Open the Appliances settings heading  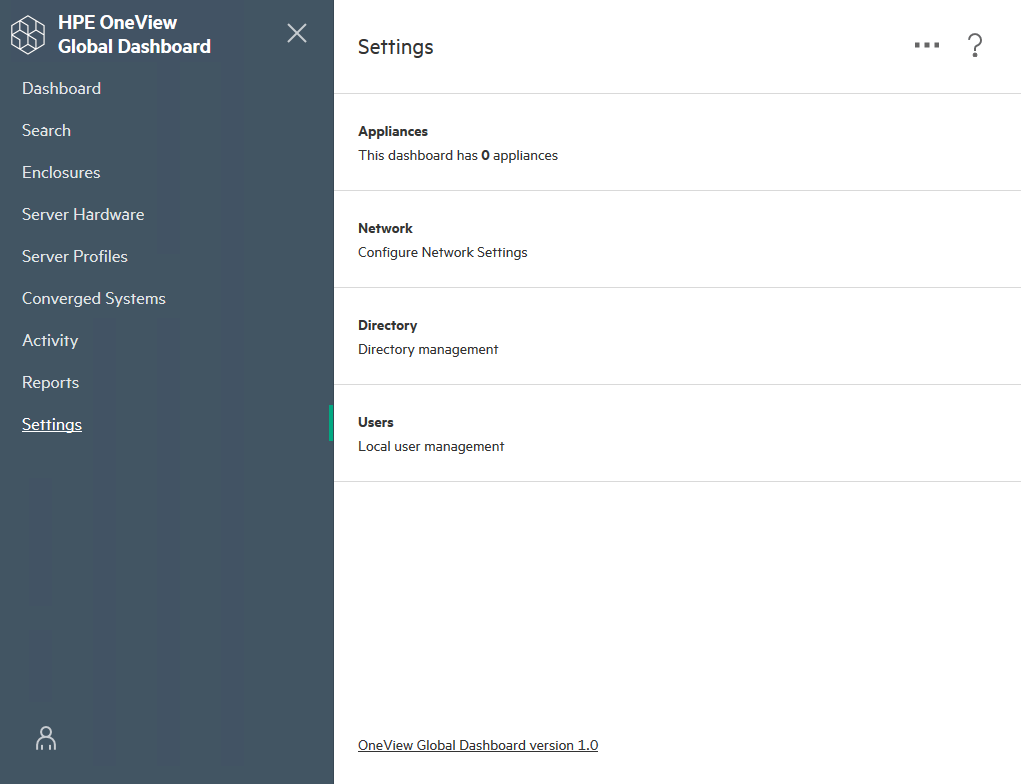click(x=393, y=131)
